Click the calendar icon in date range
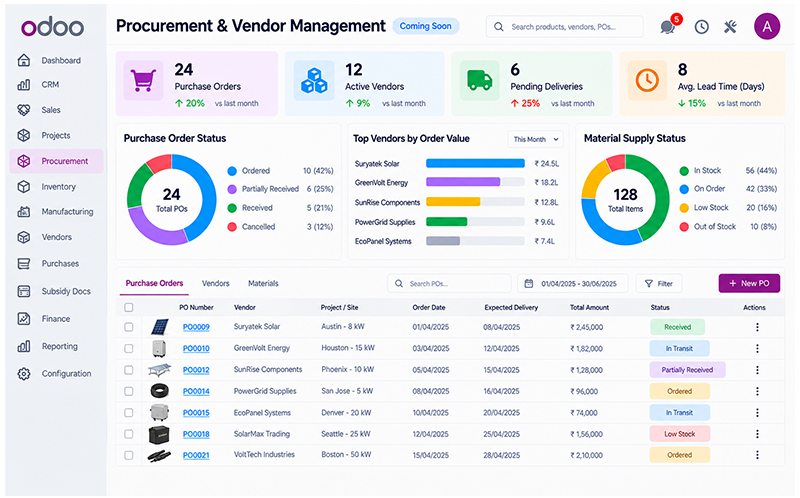Image resolution: width=800 pixels, height=498 pixels. 529,283
